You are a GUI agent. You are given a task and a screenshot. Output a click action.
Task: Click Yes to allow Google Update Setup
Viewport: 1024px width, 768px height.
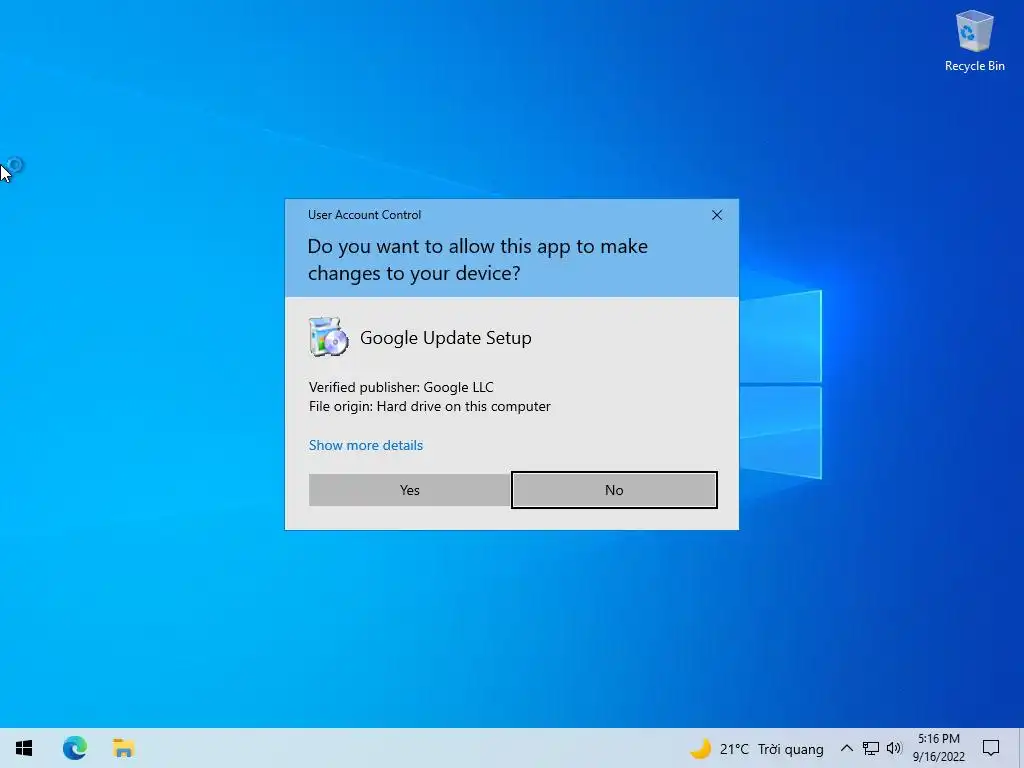409,490
